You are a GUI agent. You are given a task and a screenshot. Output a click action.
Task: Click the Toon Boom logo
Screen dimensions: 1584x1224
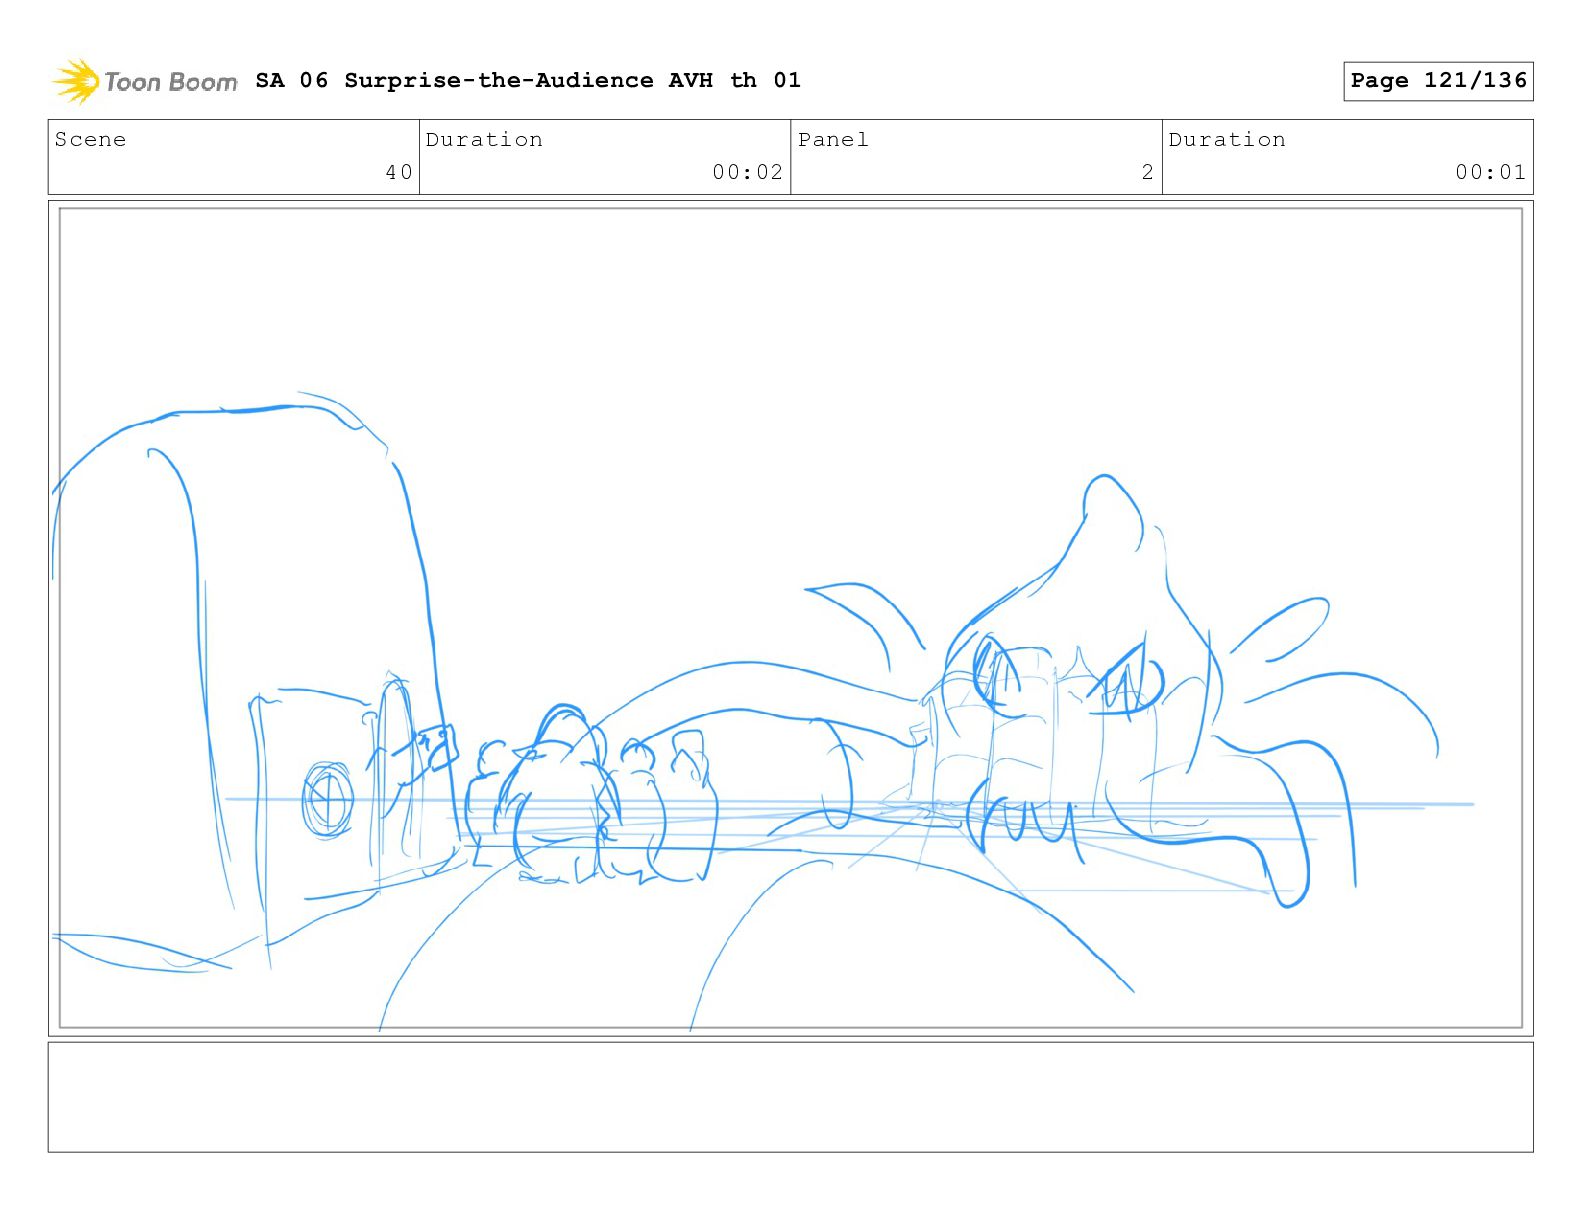click(145, 81)
